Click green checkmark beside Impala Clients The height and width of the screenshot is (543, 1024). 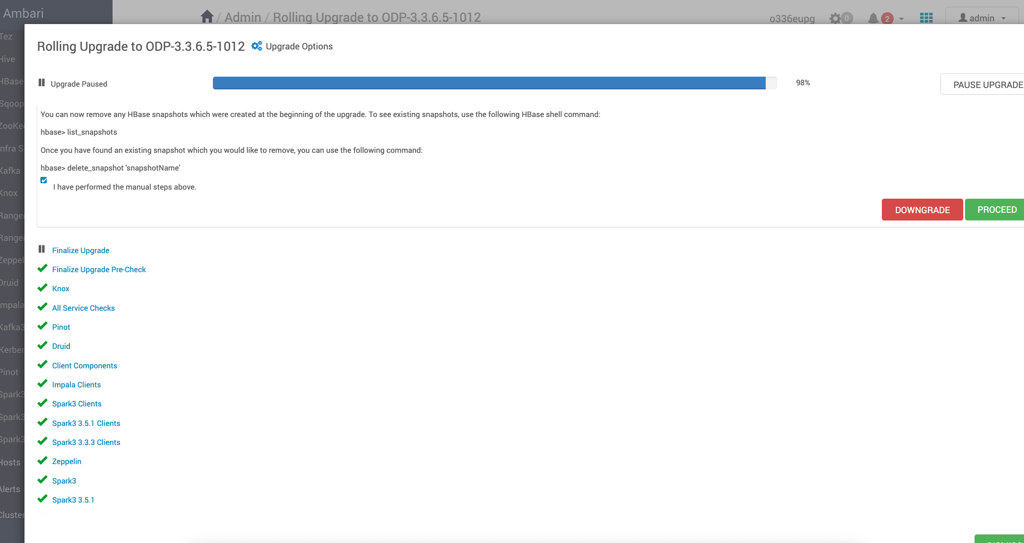[42, 384]
